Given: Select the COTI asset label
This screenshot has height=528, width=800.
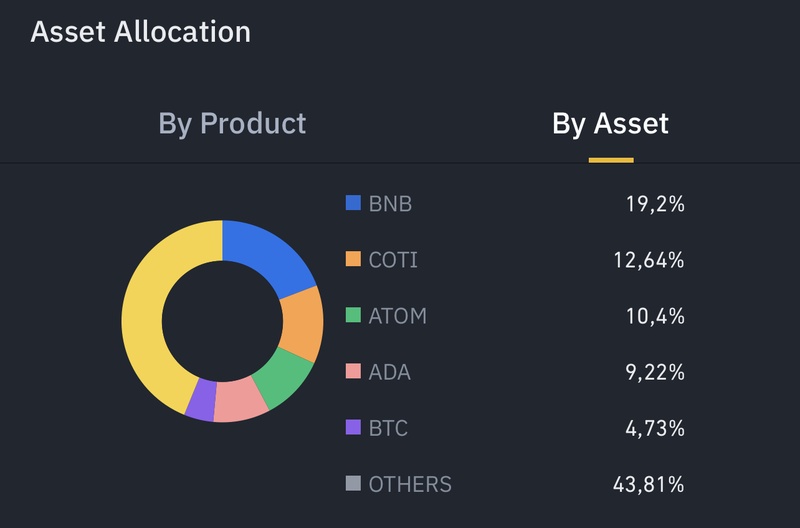Looking at the screenshot, I should (x=393, y=260).
